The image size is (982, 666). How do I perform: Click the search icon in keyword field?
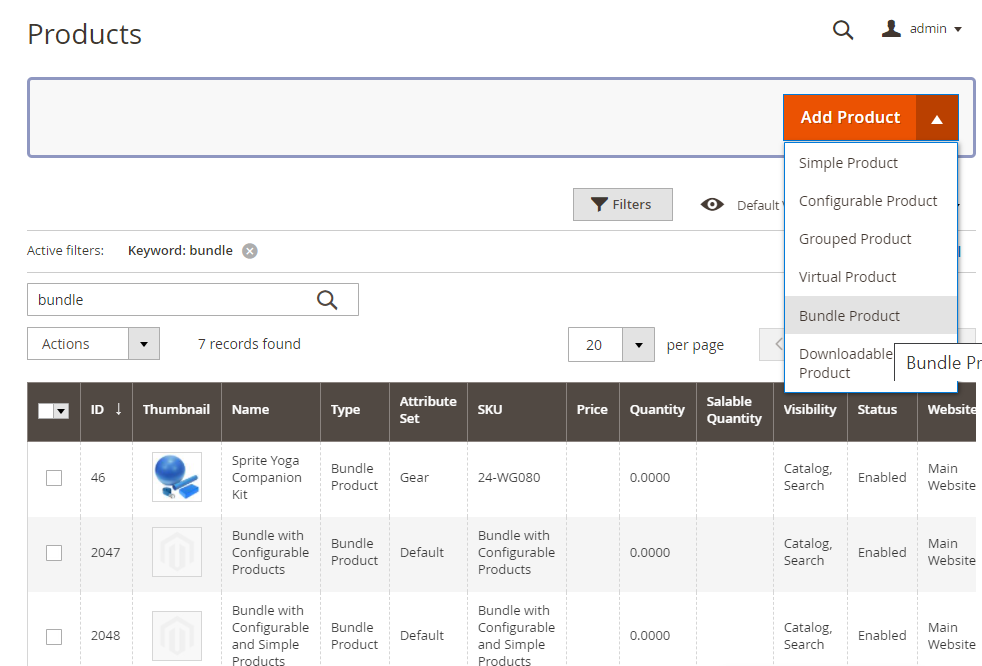(x=327, y=300)
